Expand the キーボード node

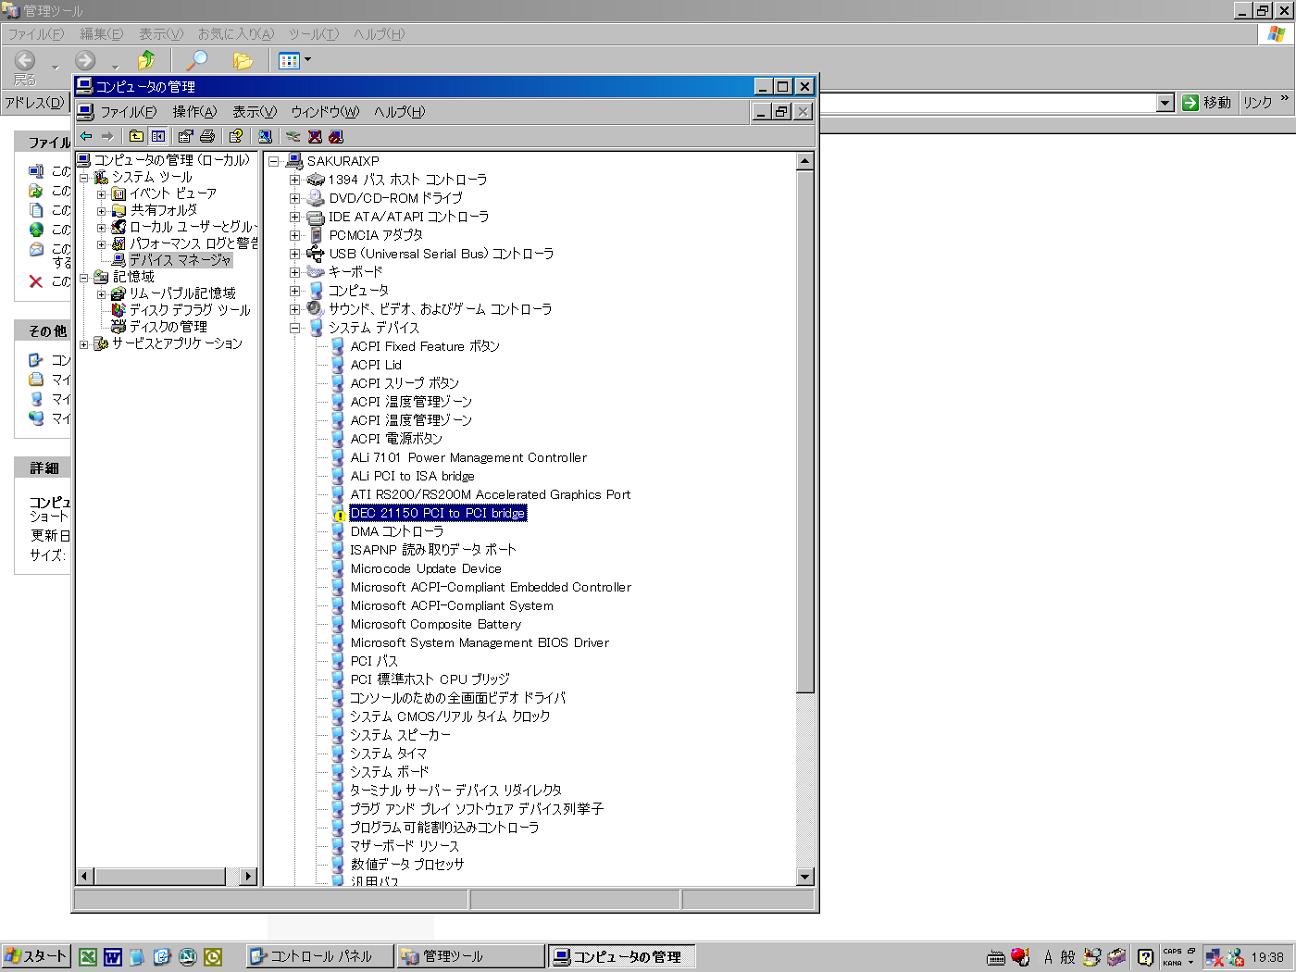point(295,272)
